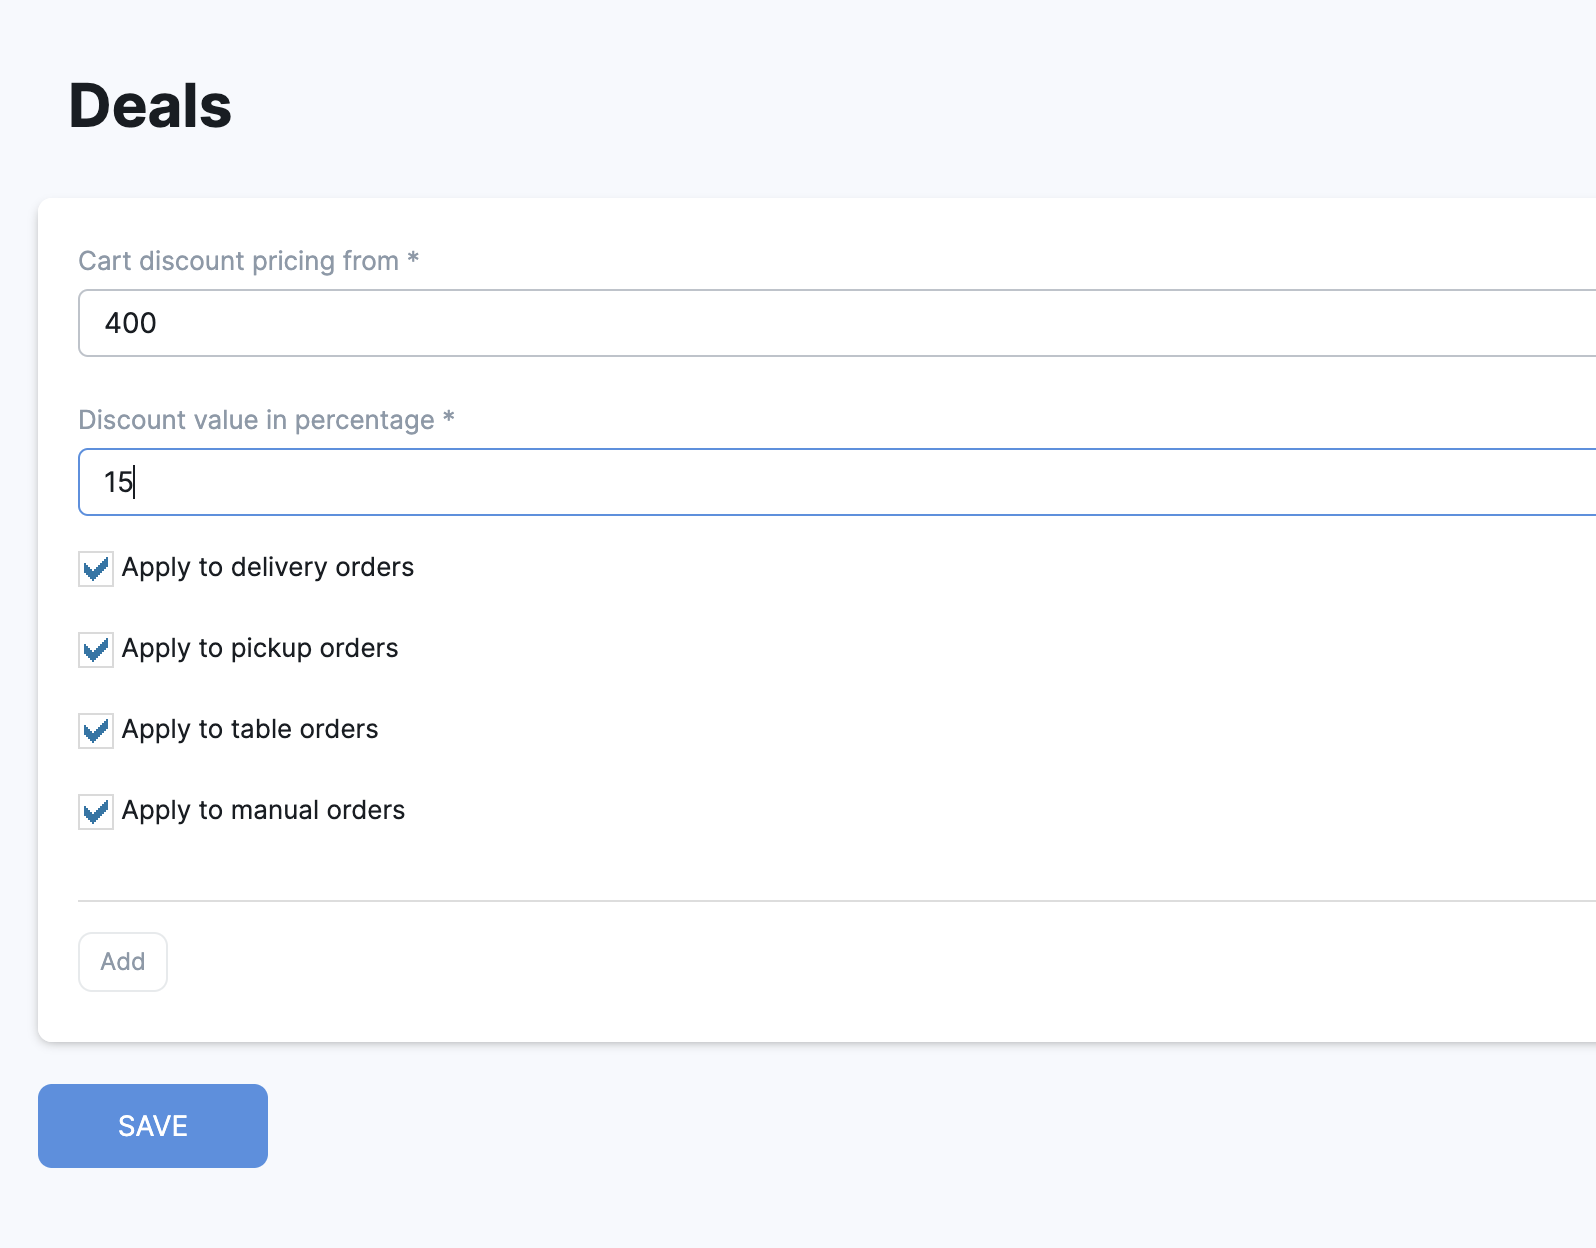Screen dimensions: 1596x1248
Task: Untick the manual orders checkbox
Action: pos(96,812)
